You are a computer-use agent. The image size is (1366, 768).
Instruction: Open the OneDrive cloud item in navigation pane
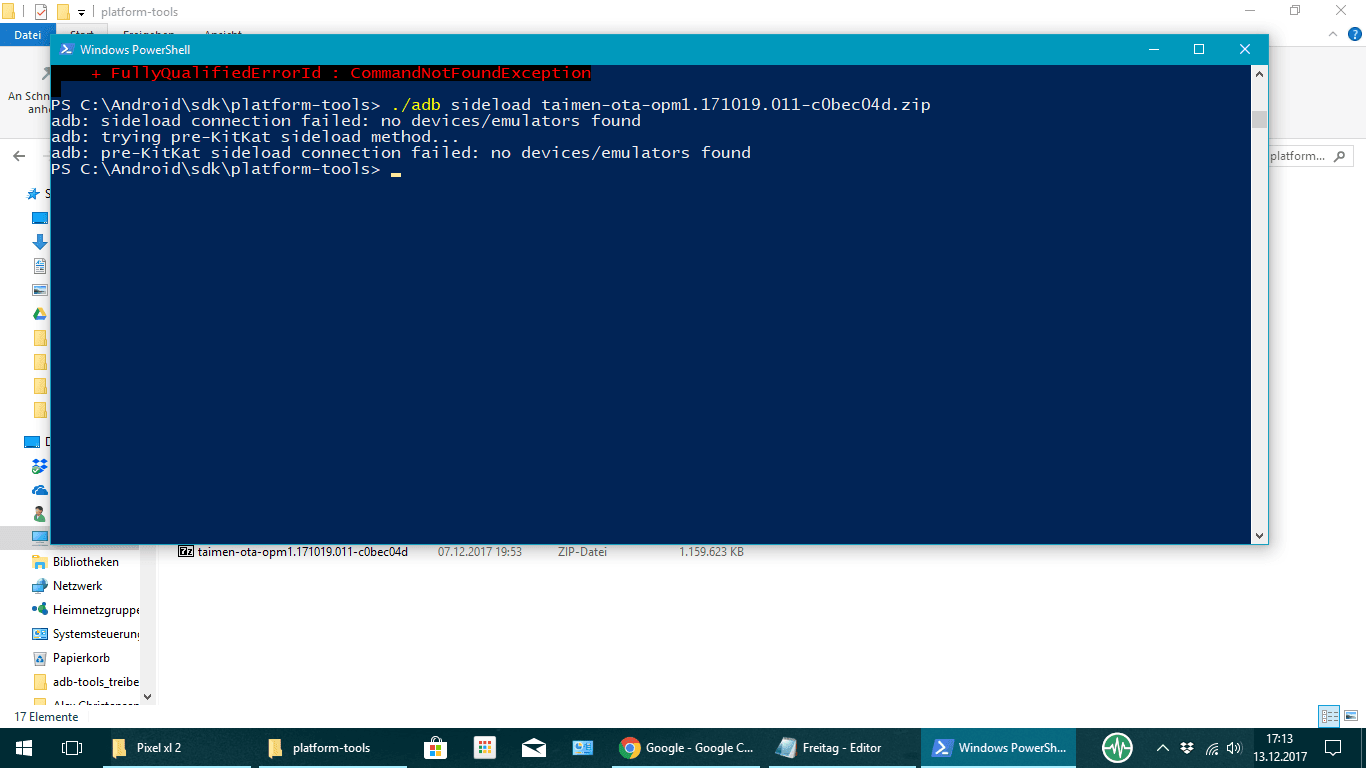[40, 490]
